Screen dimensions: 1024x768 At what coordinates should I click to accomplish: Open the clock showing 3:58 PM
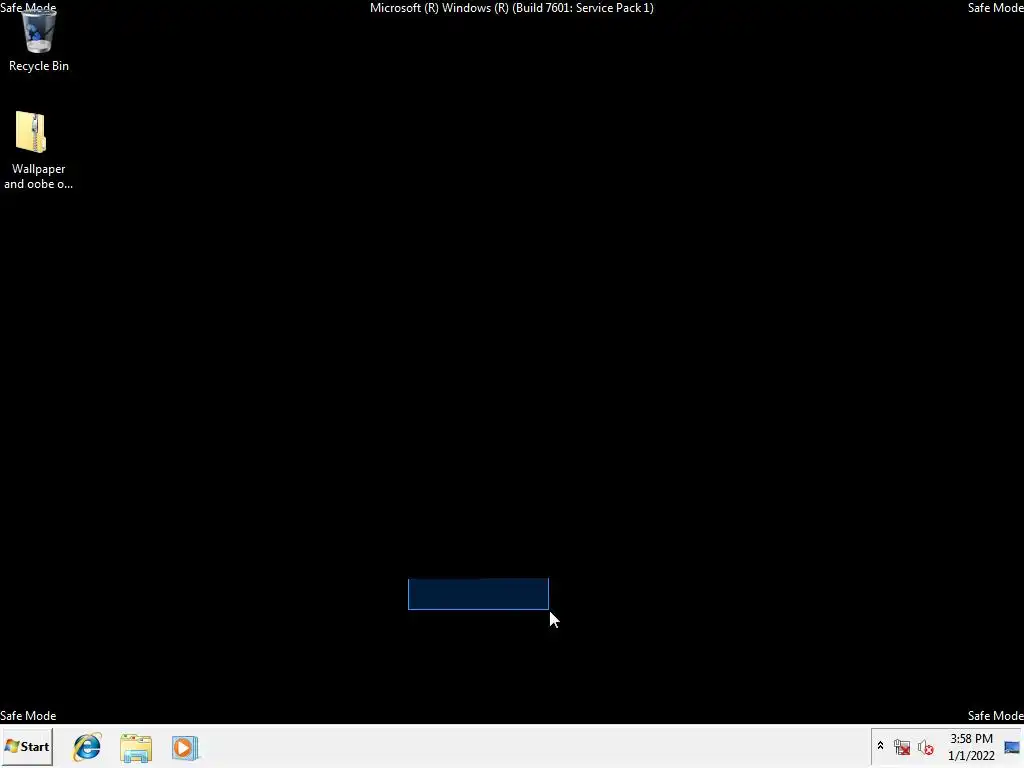(971, 747)
